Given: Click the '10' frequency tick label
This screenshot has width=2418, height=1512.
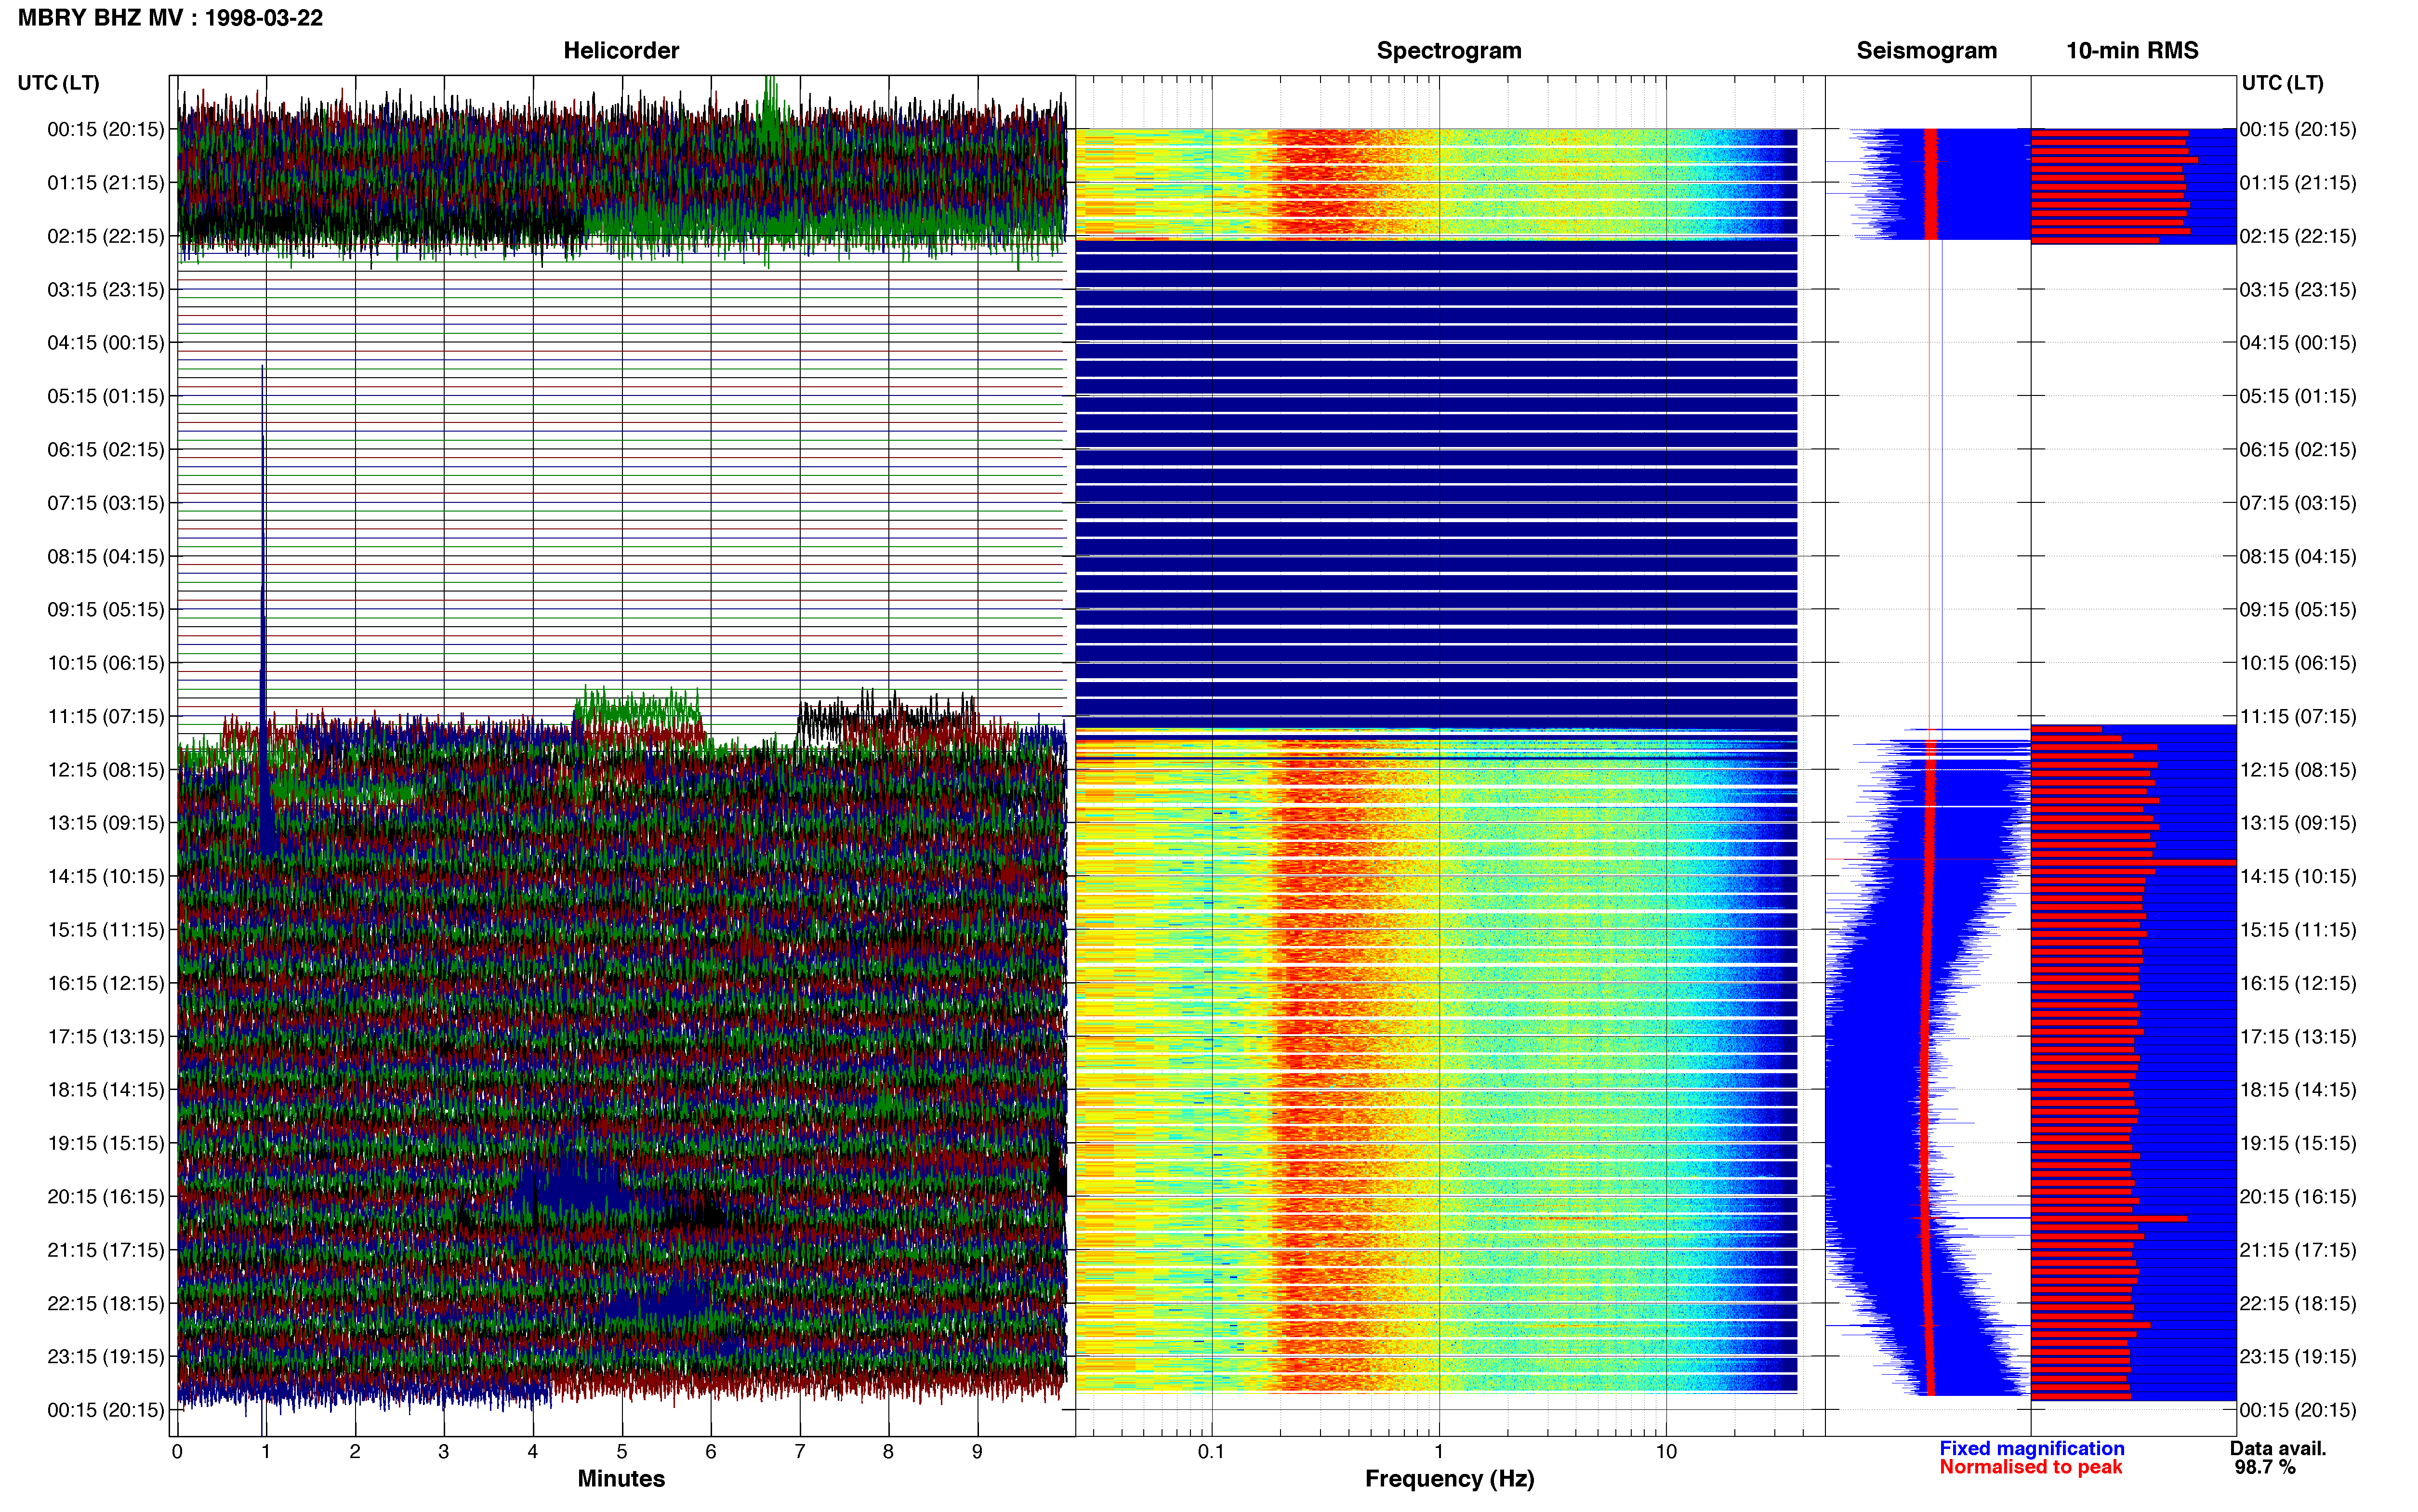Looking at the screenshot, I should tap(1666, 1452).
